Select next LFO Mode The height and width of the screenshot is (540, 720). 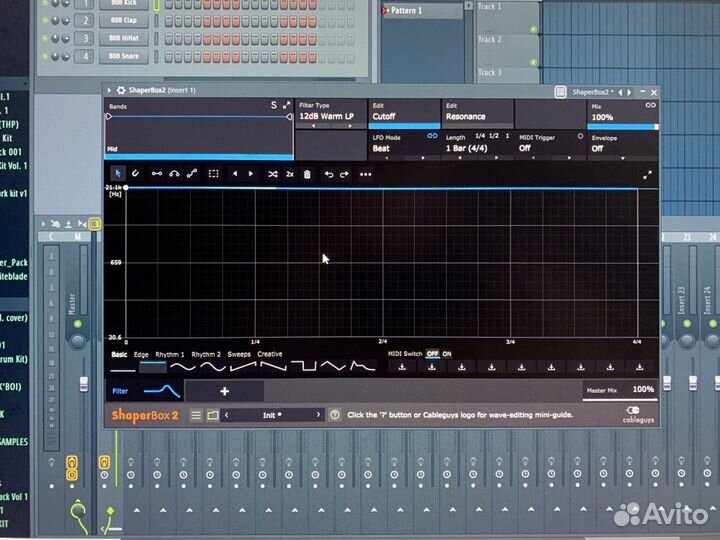(x=423, y=158)
